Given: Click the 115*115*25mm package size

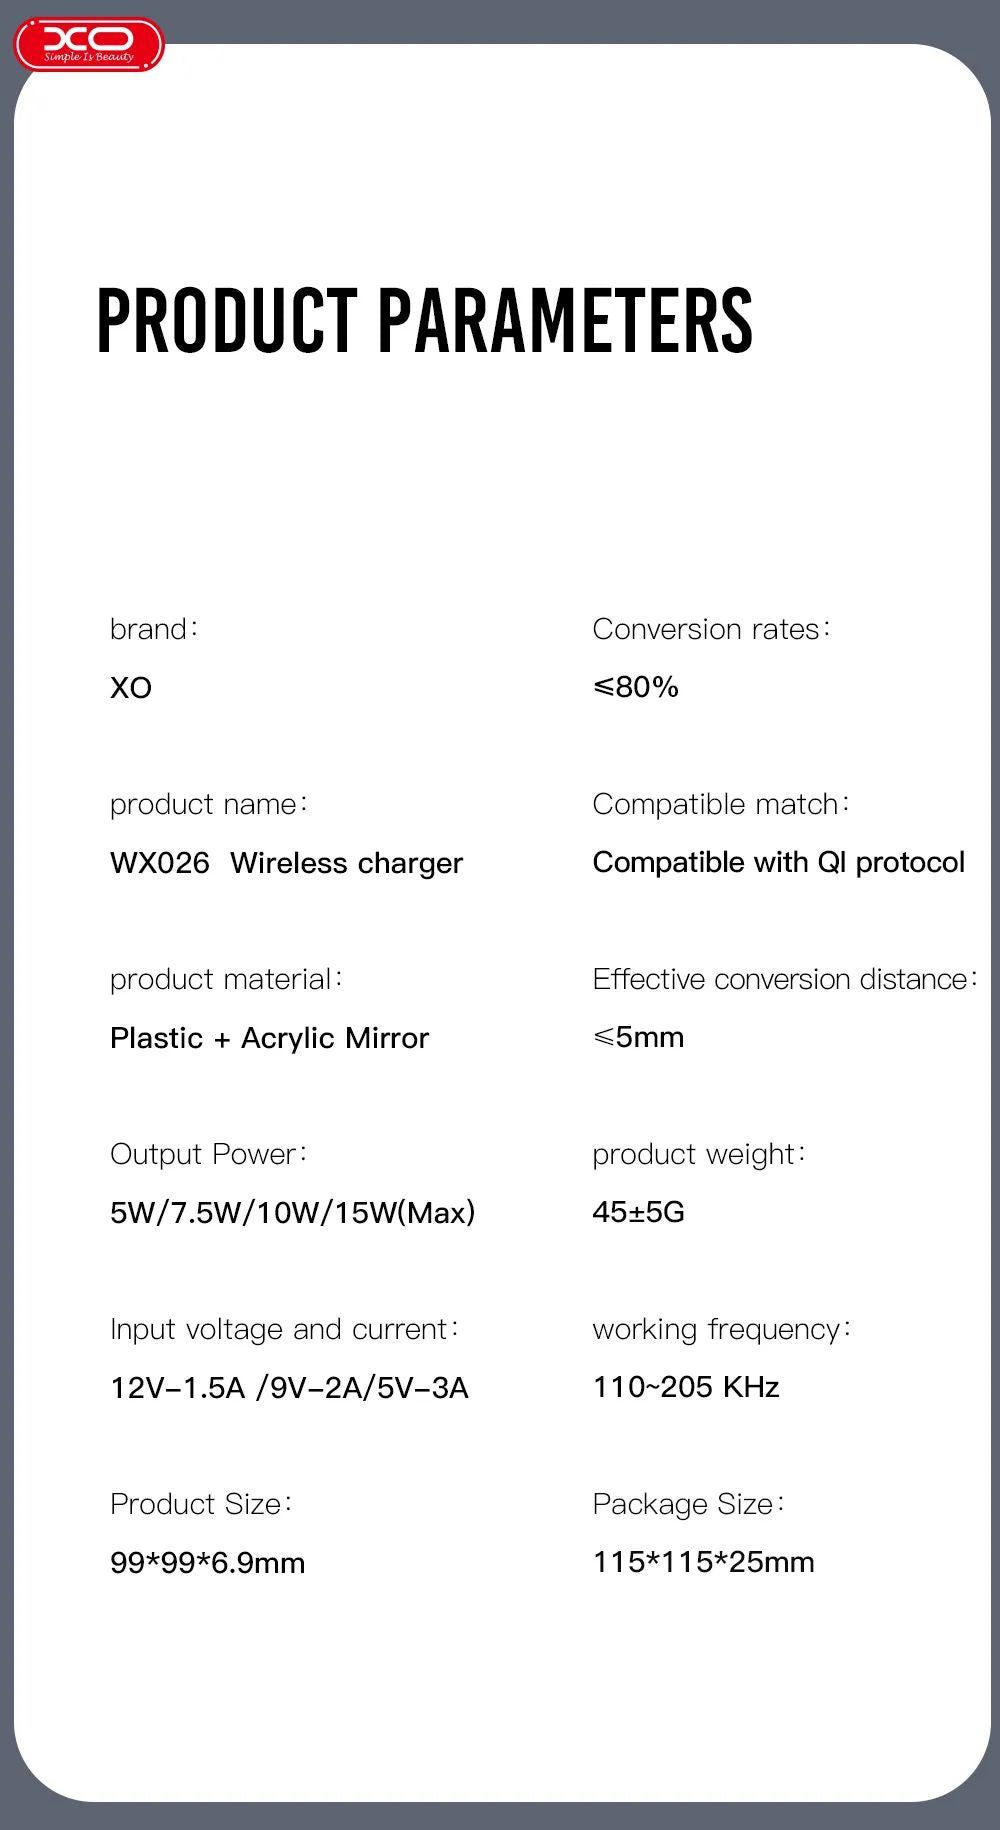Looking at the screenshot, I should click(703, 1562).
